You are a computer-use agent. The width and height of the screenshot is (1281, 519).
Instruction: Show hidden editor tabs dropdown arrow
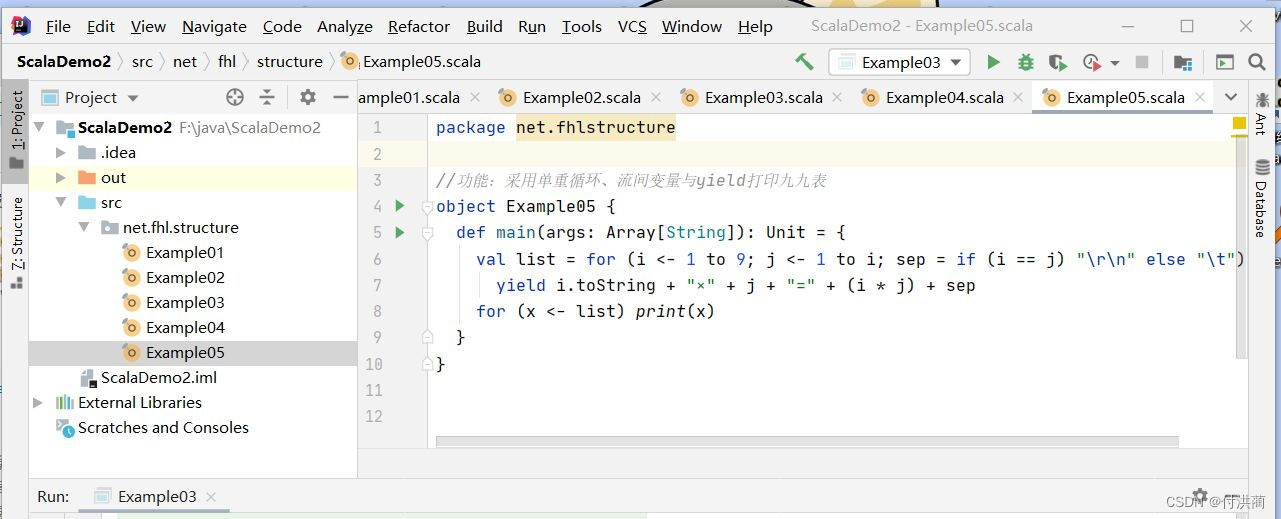click(1231, 97)
